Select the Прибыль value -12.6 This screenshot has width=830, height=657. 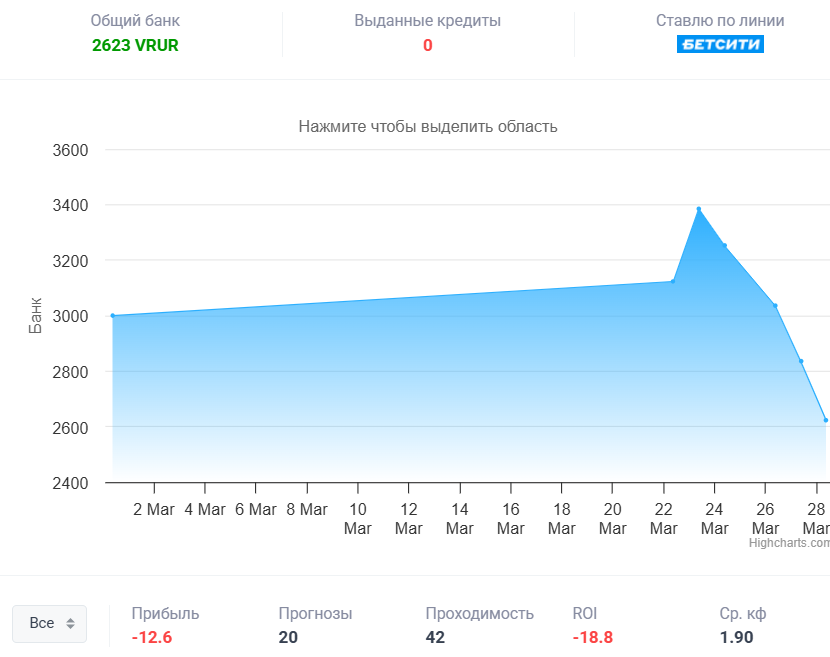pos(152,637)
